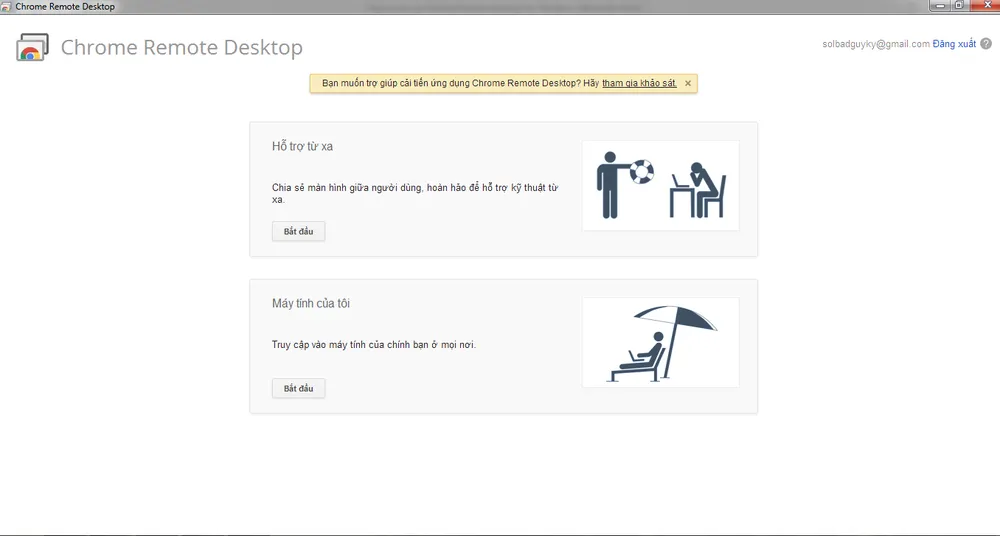This screenshot has height=536, width=1000.
Task: Click the window title bar app icon
Action: pyautogui.click(x=6, y=6)
